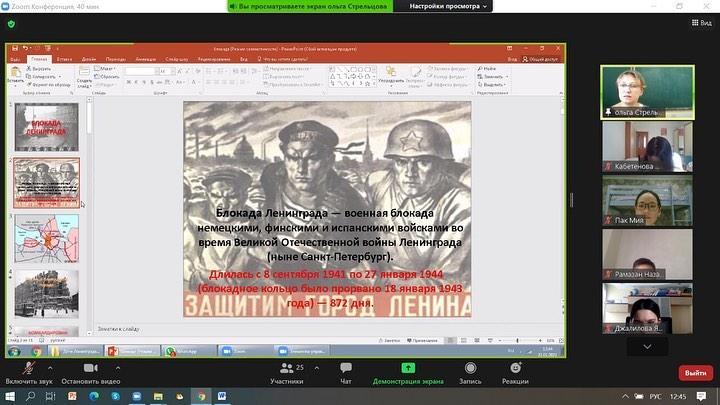Click the red Выйти button
The width and height of the screenshot is (720, 405).
pyautogui.click(x=694, y=372)
